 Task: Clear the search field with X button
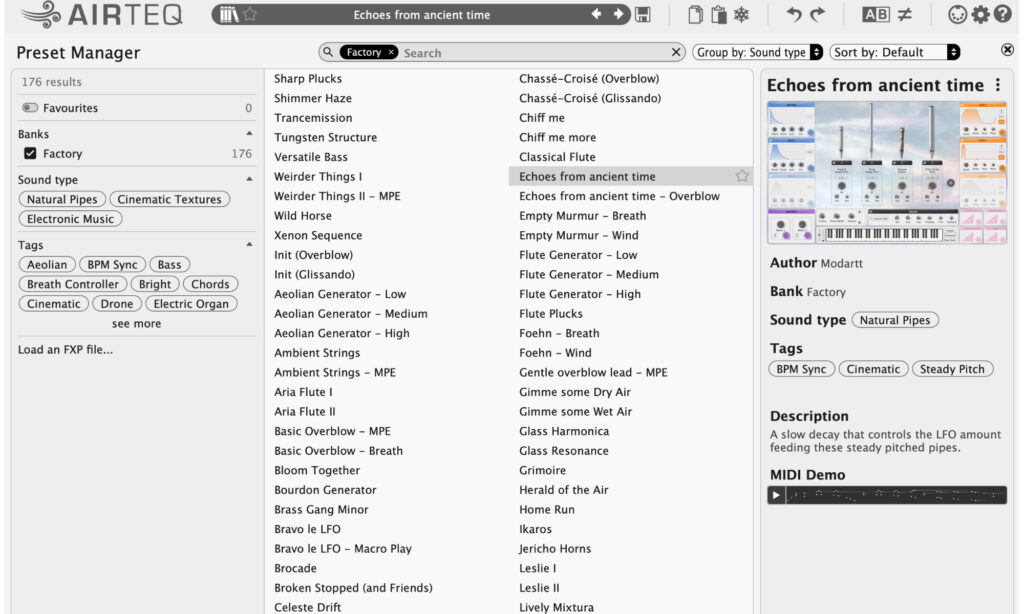tap(676, 52)
